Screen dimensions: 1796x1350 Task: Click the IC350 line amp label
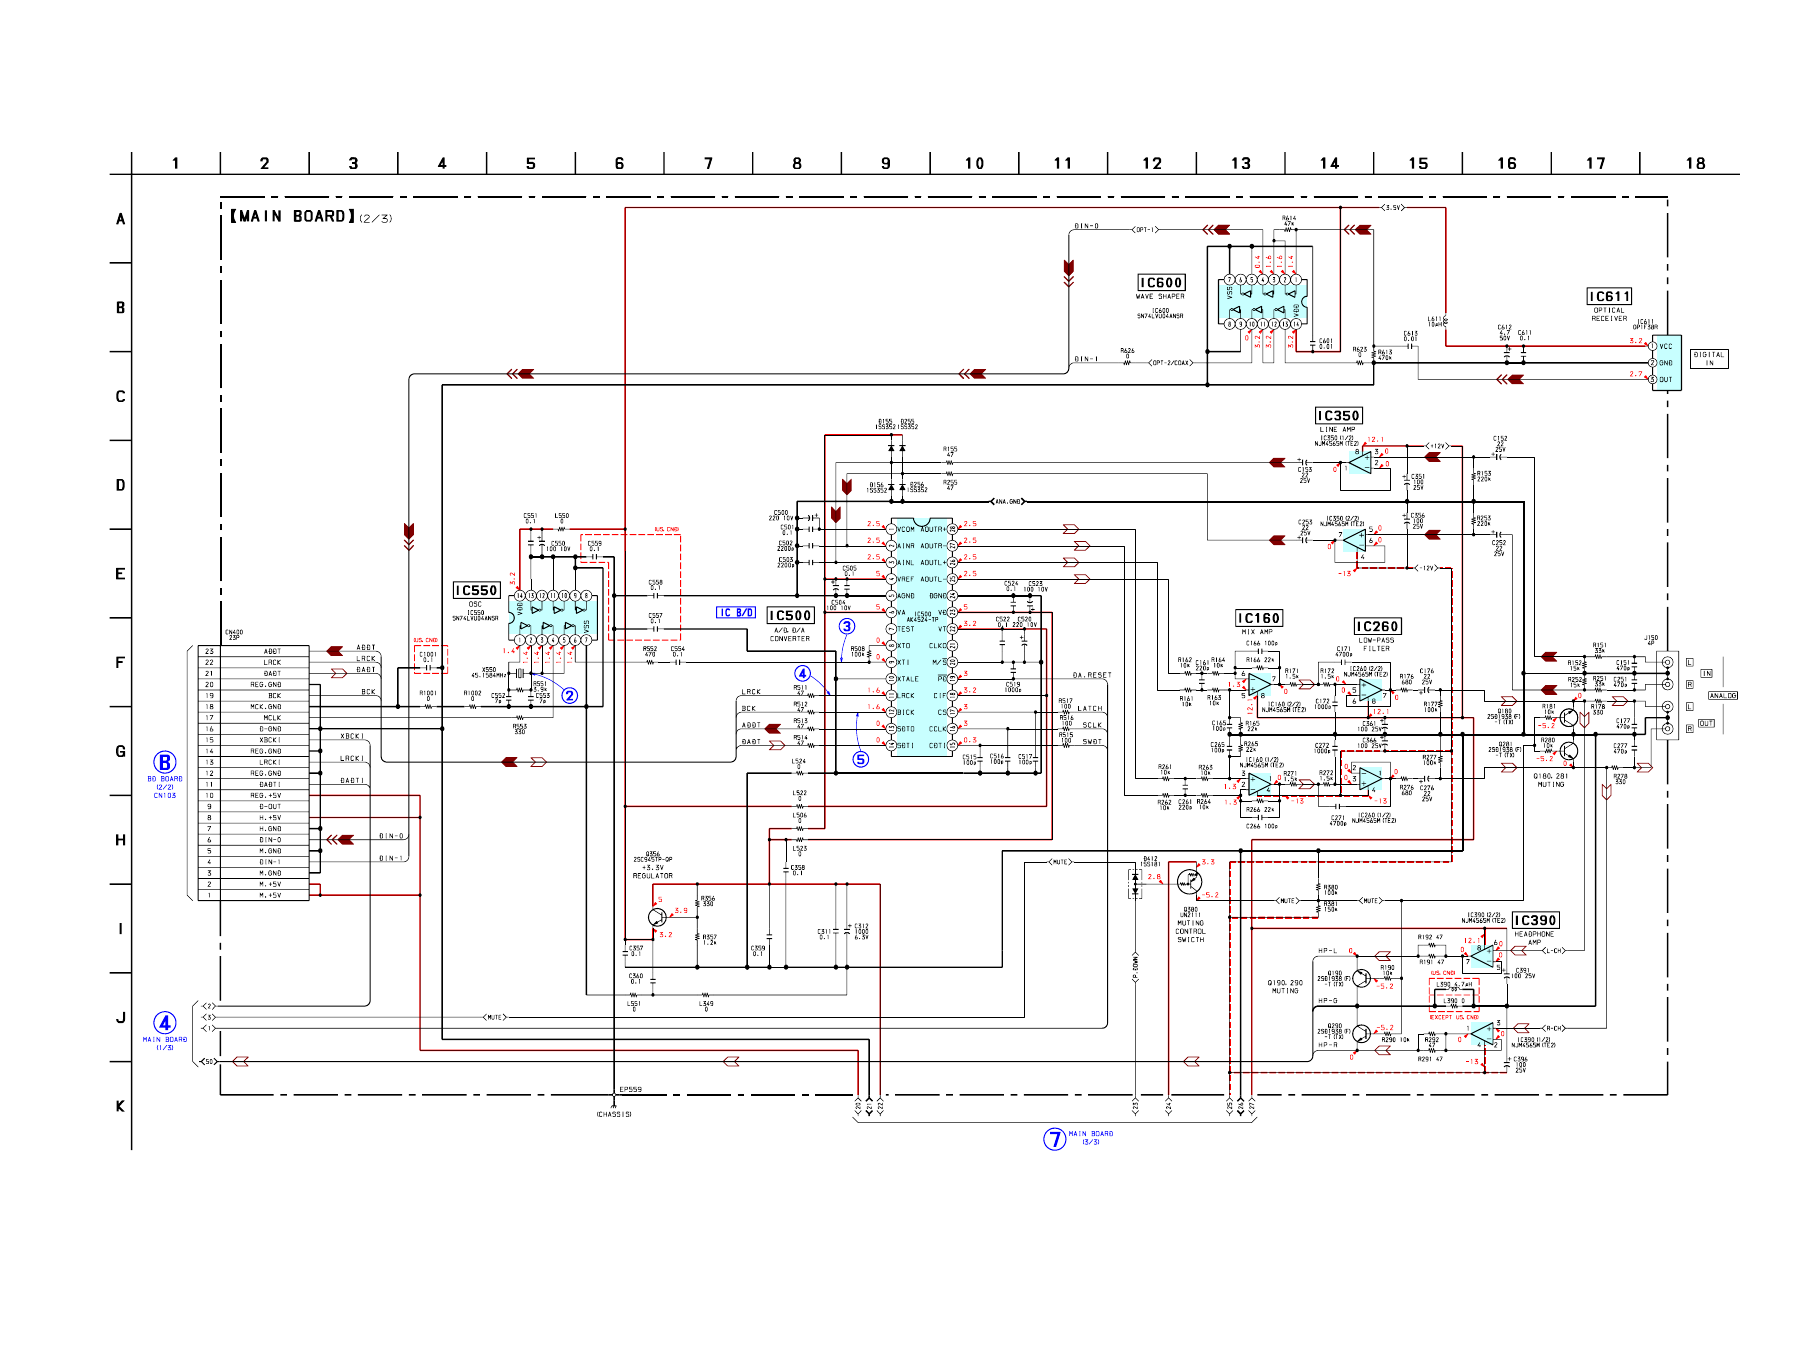pyautogui.click(x=1338, y=416)
